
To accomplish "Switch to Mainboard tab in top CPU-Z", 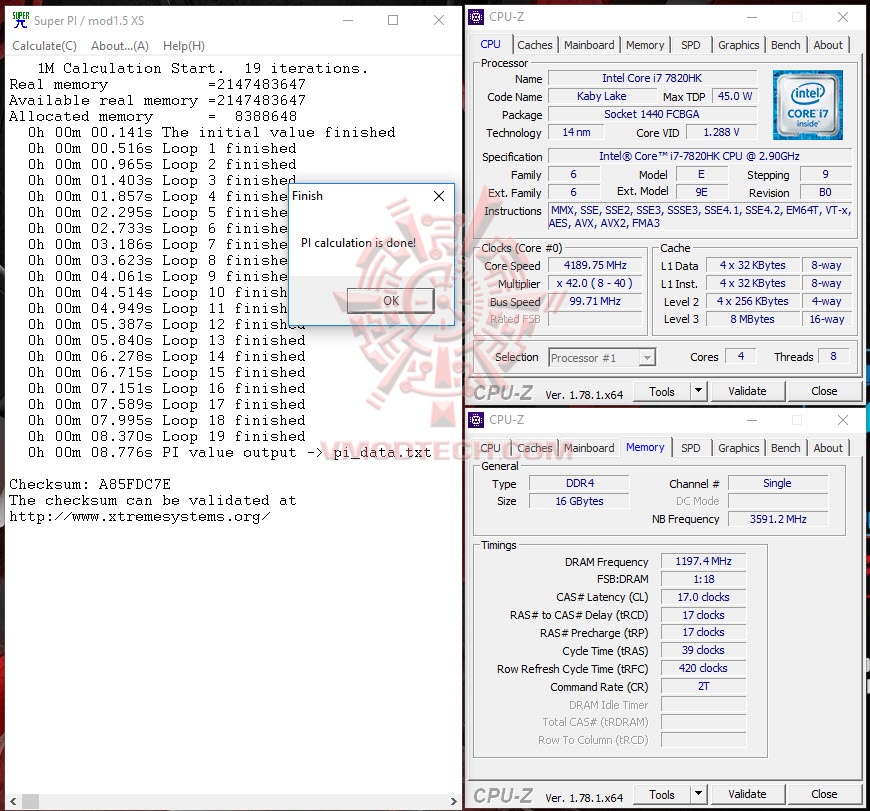I will click(x=589, y=45).
